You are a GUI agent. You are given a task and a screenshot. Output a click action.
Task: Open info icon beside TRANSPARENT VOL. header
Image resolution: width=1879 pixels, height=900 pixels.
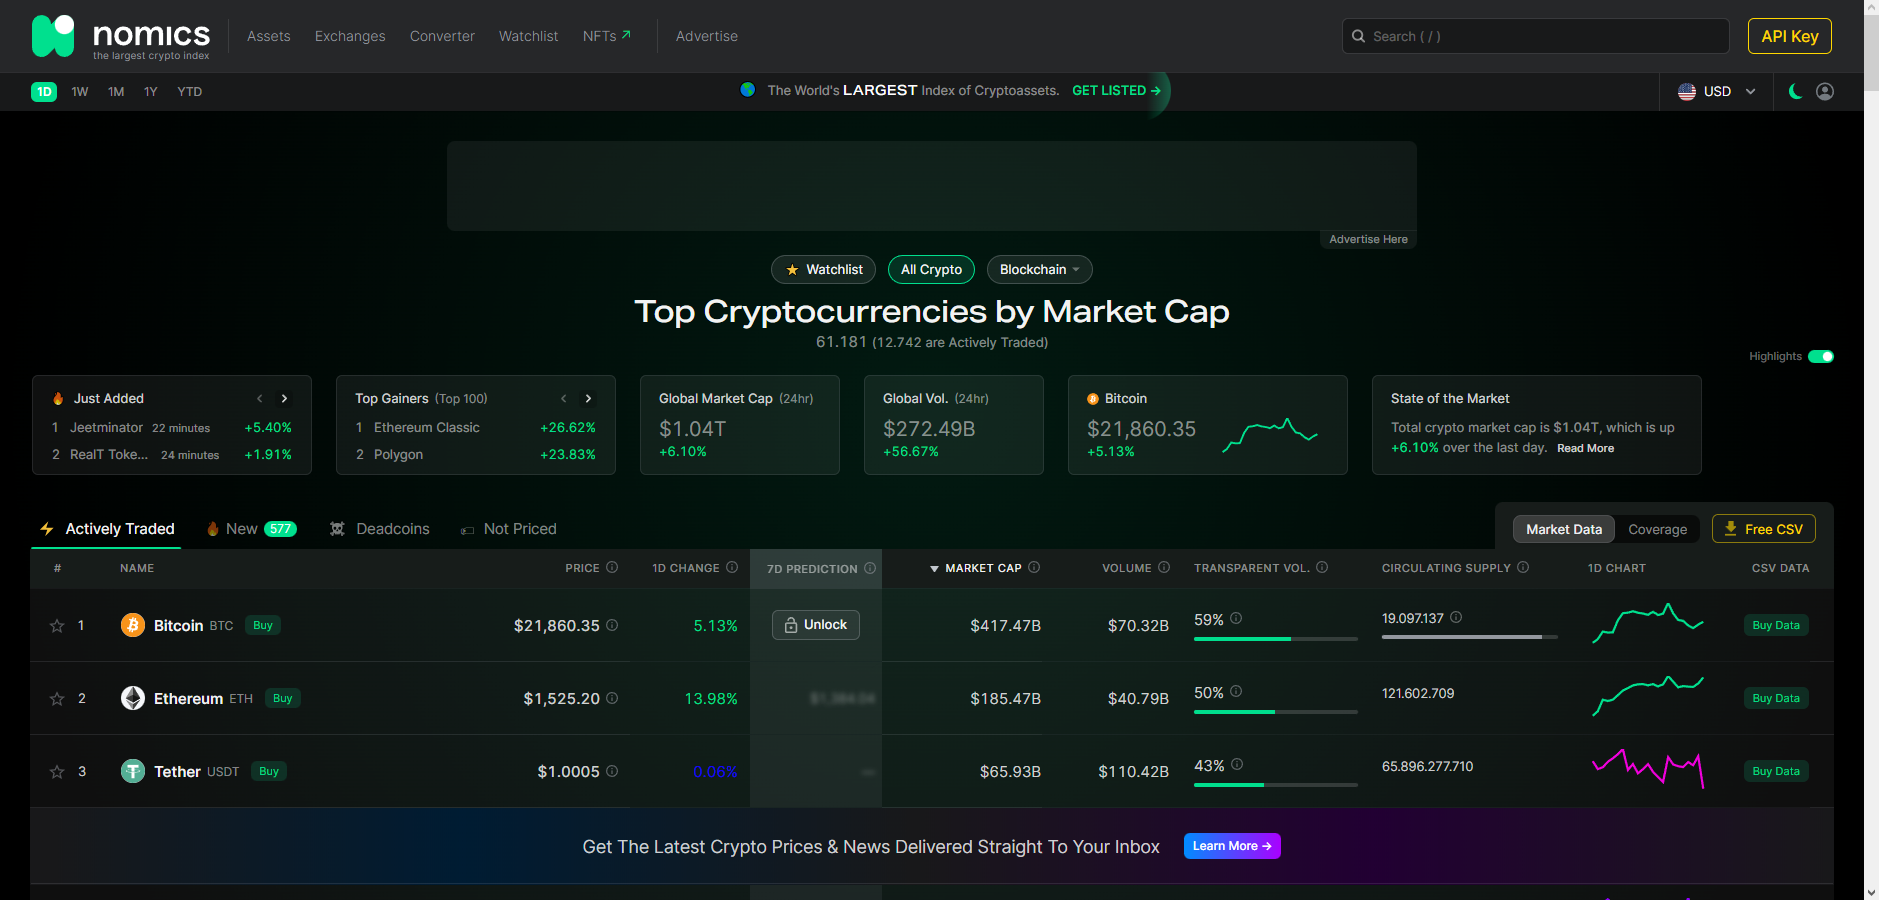[x=1322, y=567]
